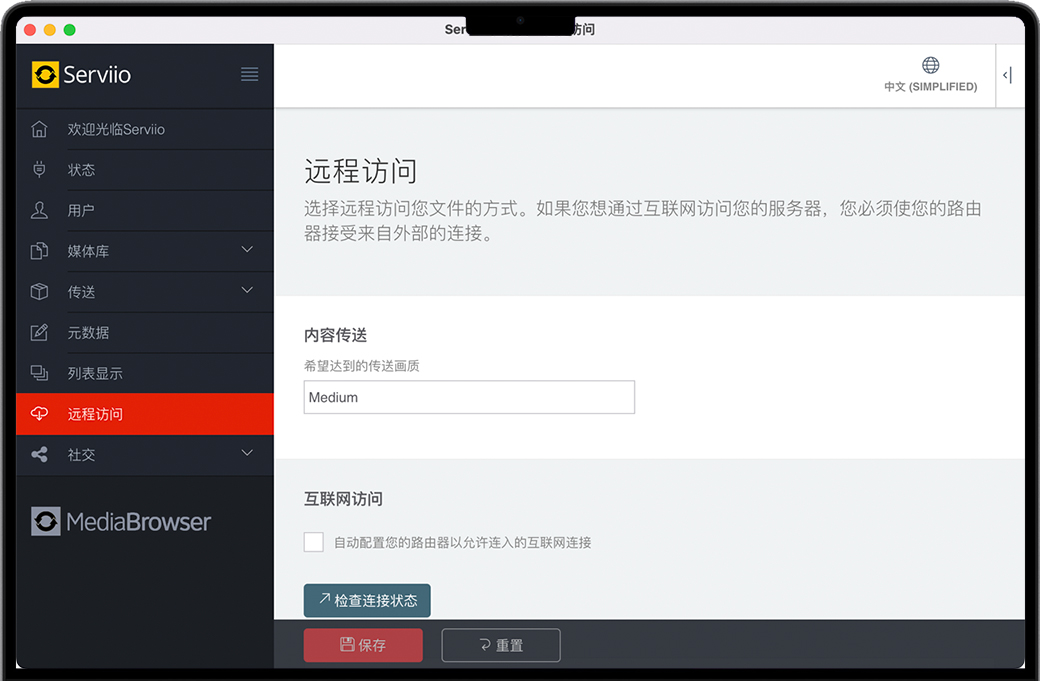Toggle the hamburger menu in sidebar
The width and height of the screenshot is (1040, 681).
pyautogui.click(x=250, y=75)
